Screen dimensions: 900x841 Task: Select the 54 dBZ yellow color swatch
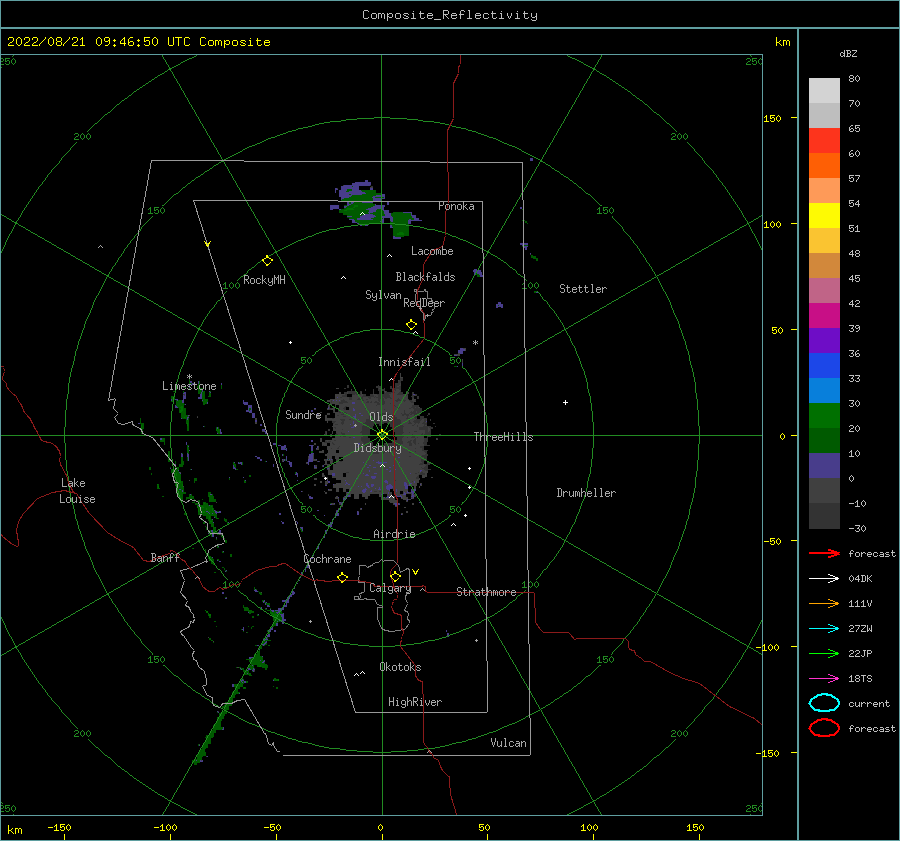click(x=824, y=215)
